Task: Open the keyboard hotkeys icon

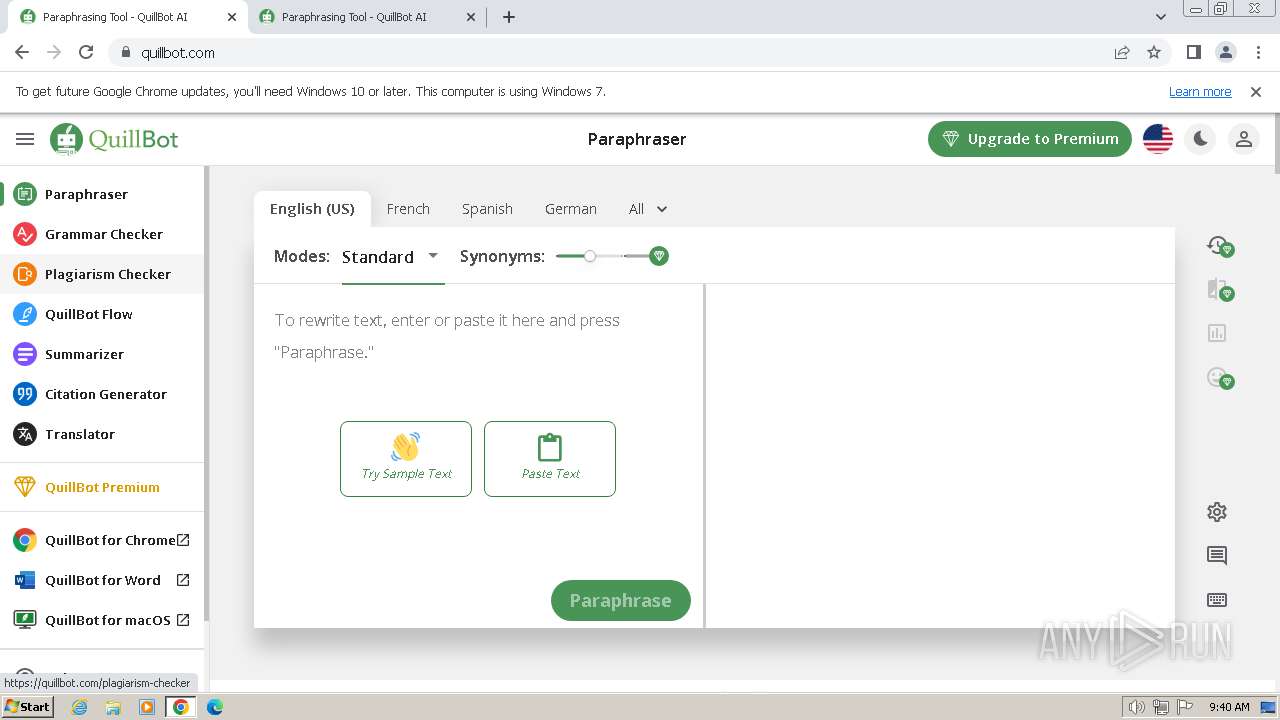Action: pos(1217,600)
